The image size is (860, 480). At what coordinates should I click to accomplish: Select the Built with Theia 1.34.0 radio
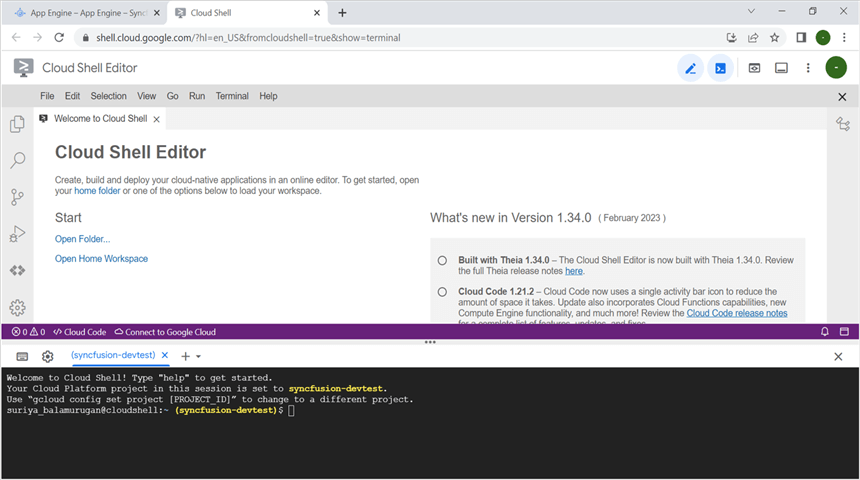pos(442,261)
